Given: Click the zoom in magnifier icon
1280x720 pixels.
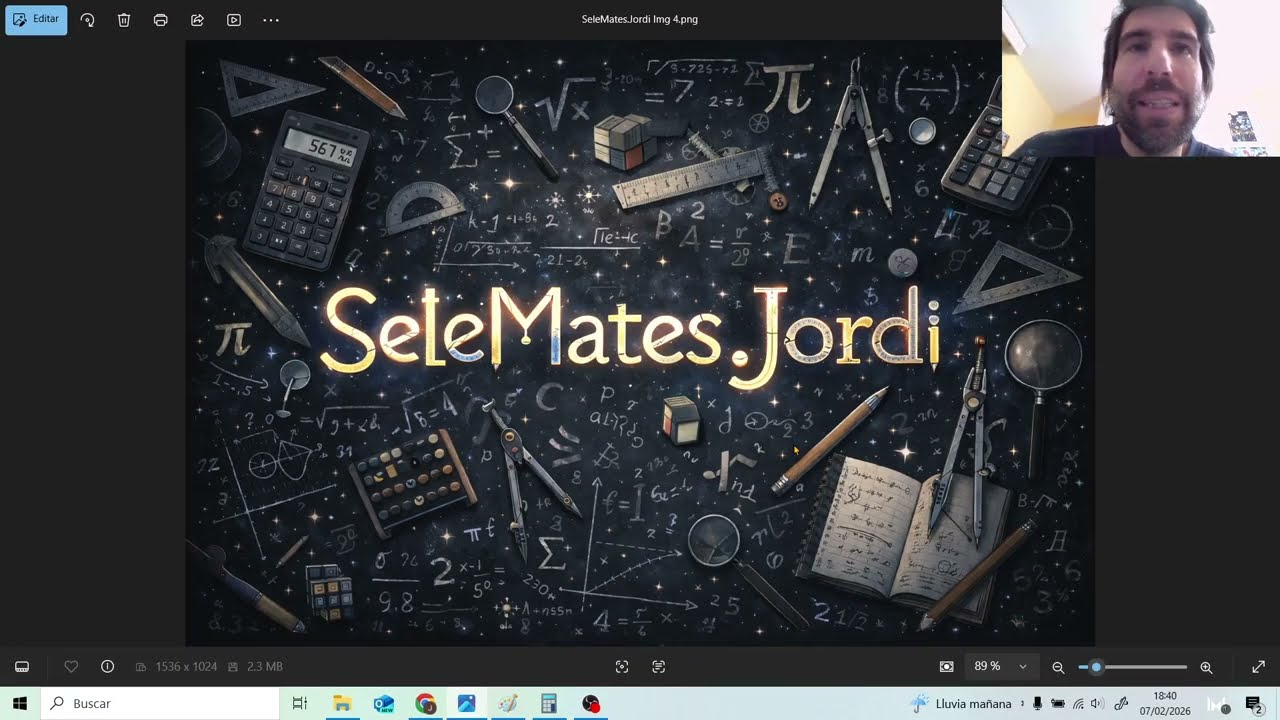Looking at the screenshot, I should 1206,667.
